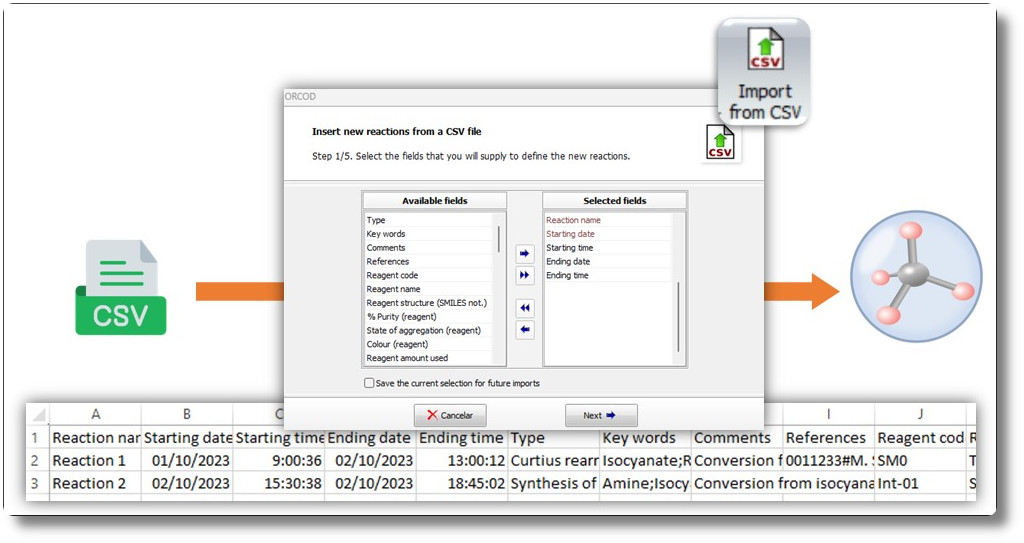Click cell 01/10/2023 starting date

[187, 461]
